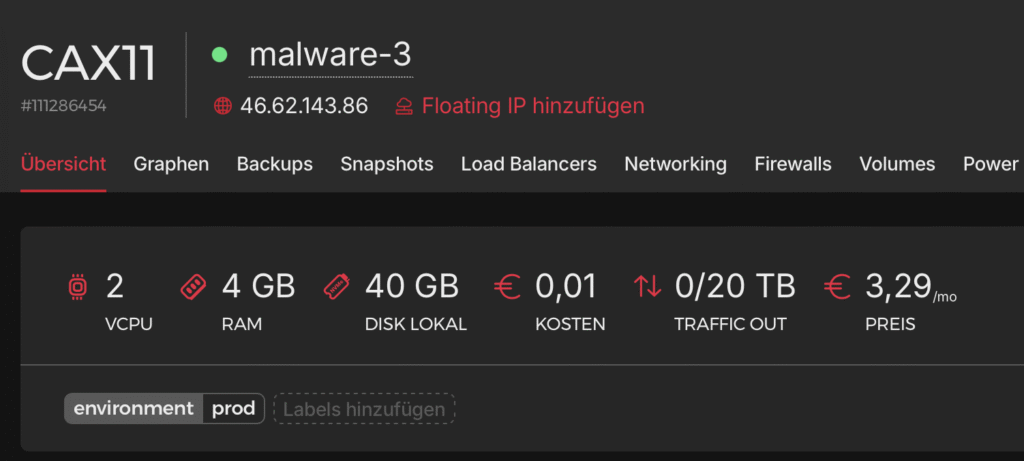Click the euro icon above KOSTEN
The height and width of the screenshot is (461, 1024).
click(x=507, y=288)
